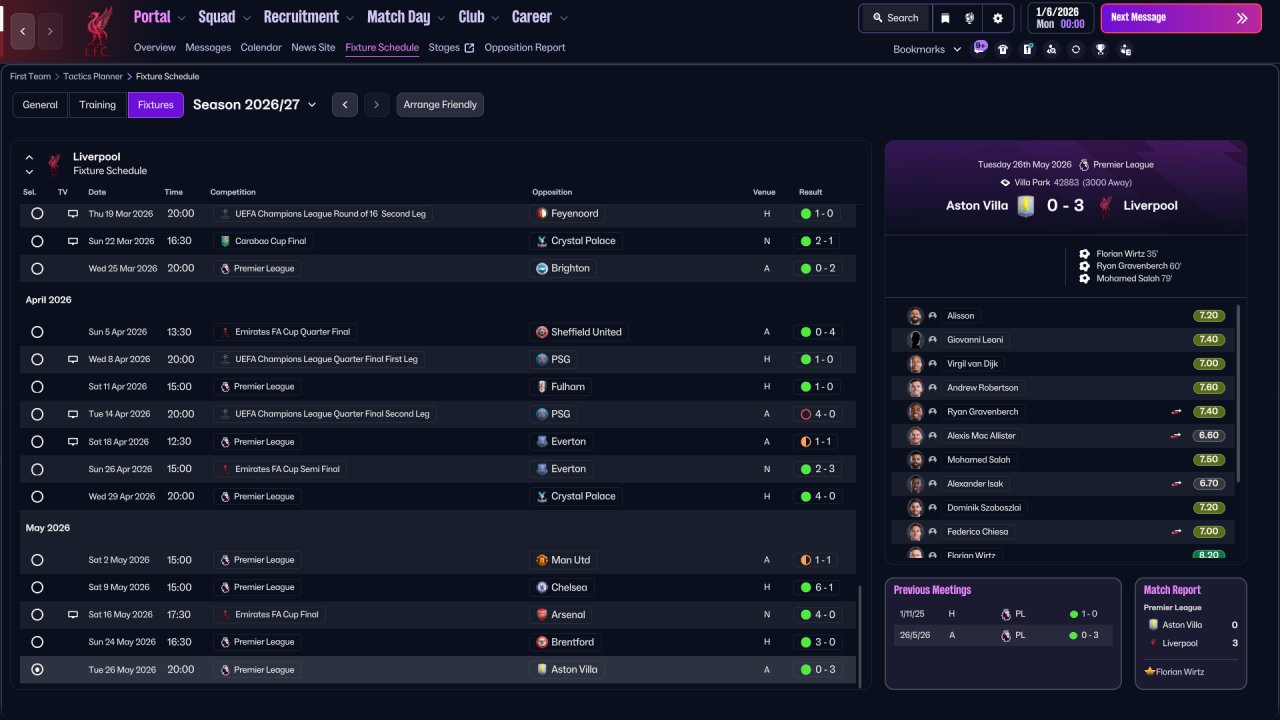Click the circular arrows icon in the bookmarks row

click(1076, 49)
